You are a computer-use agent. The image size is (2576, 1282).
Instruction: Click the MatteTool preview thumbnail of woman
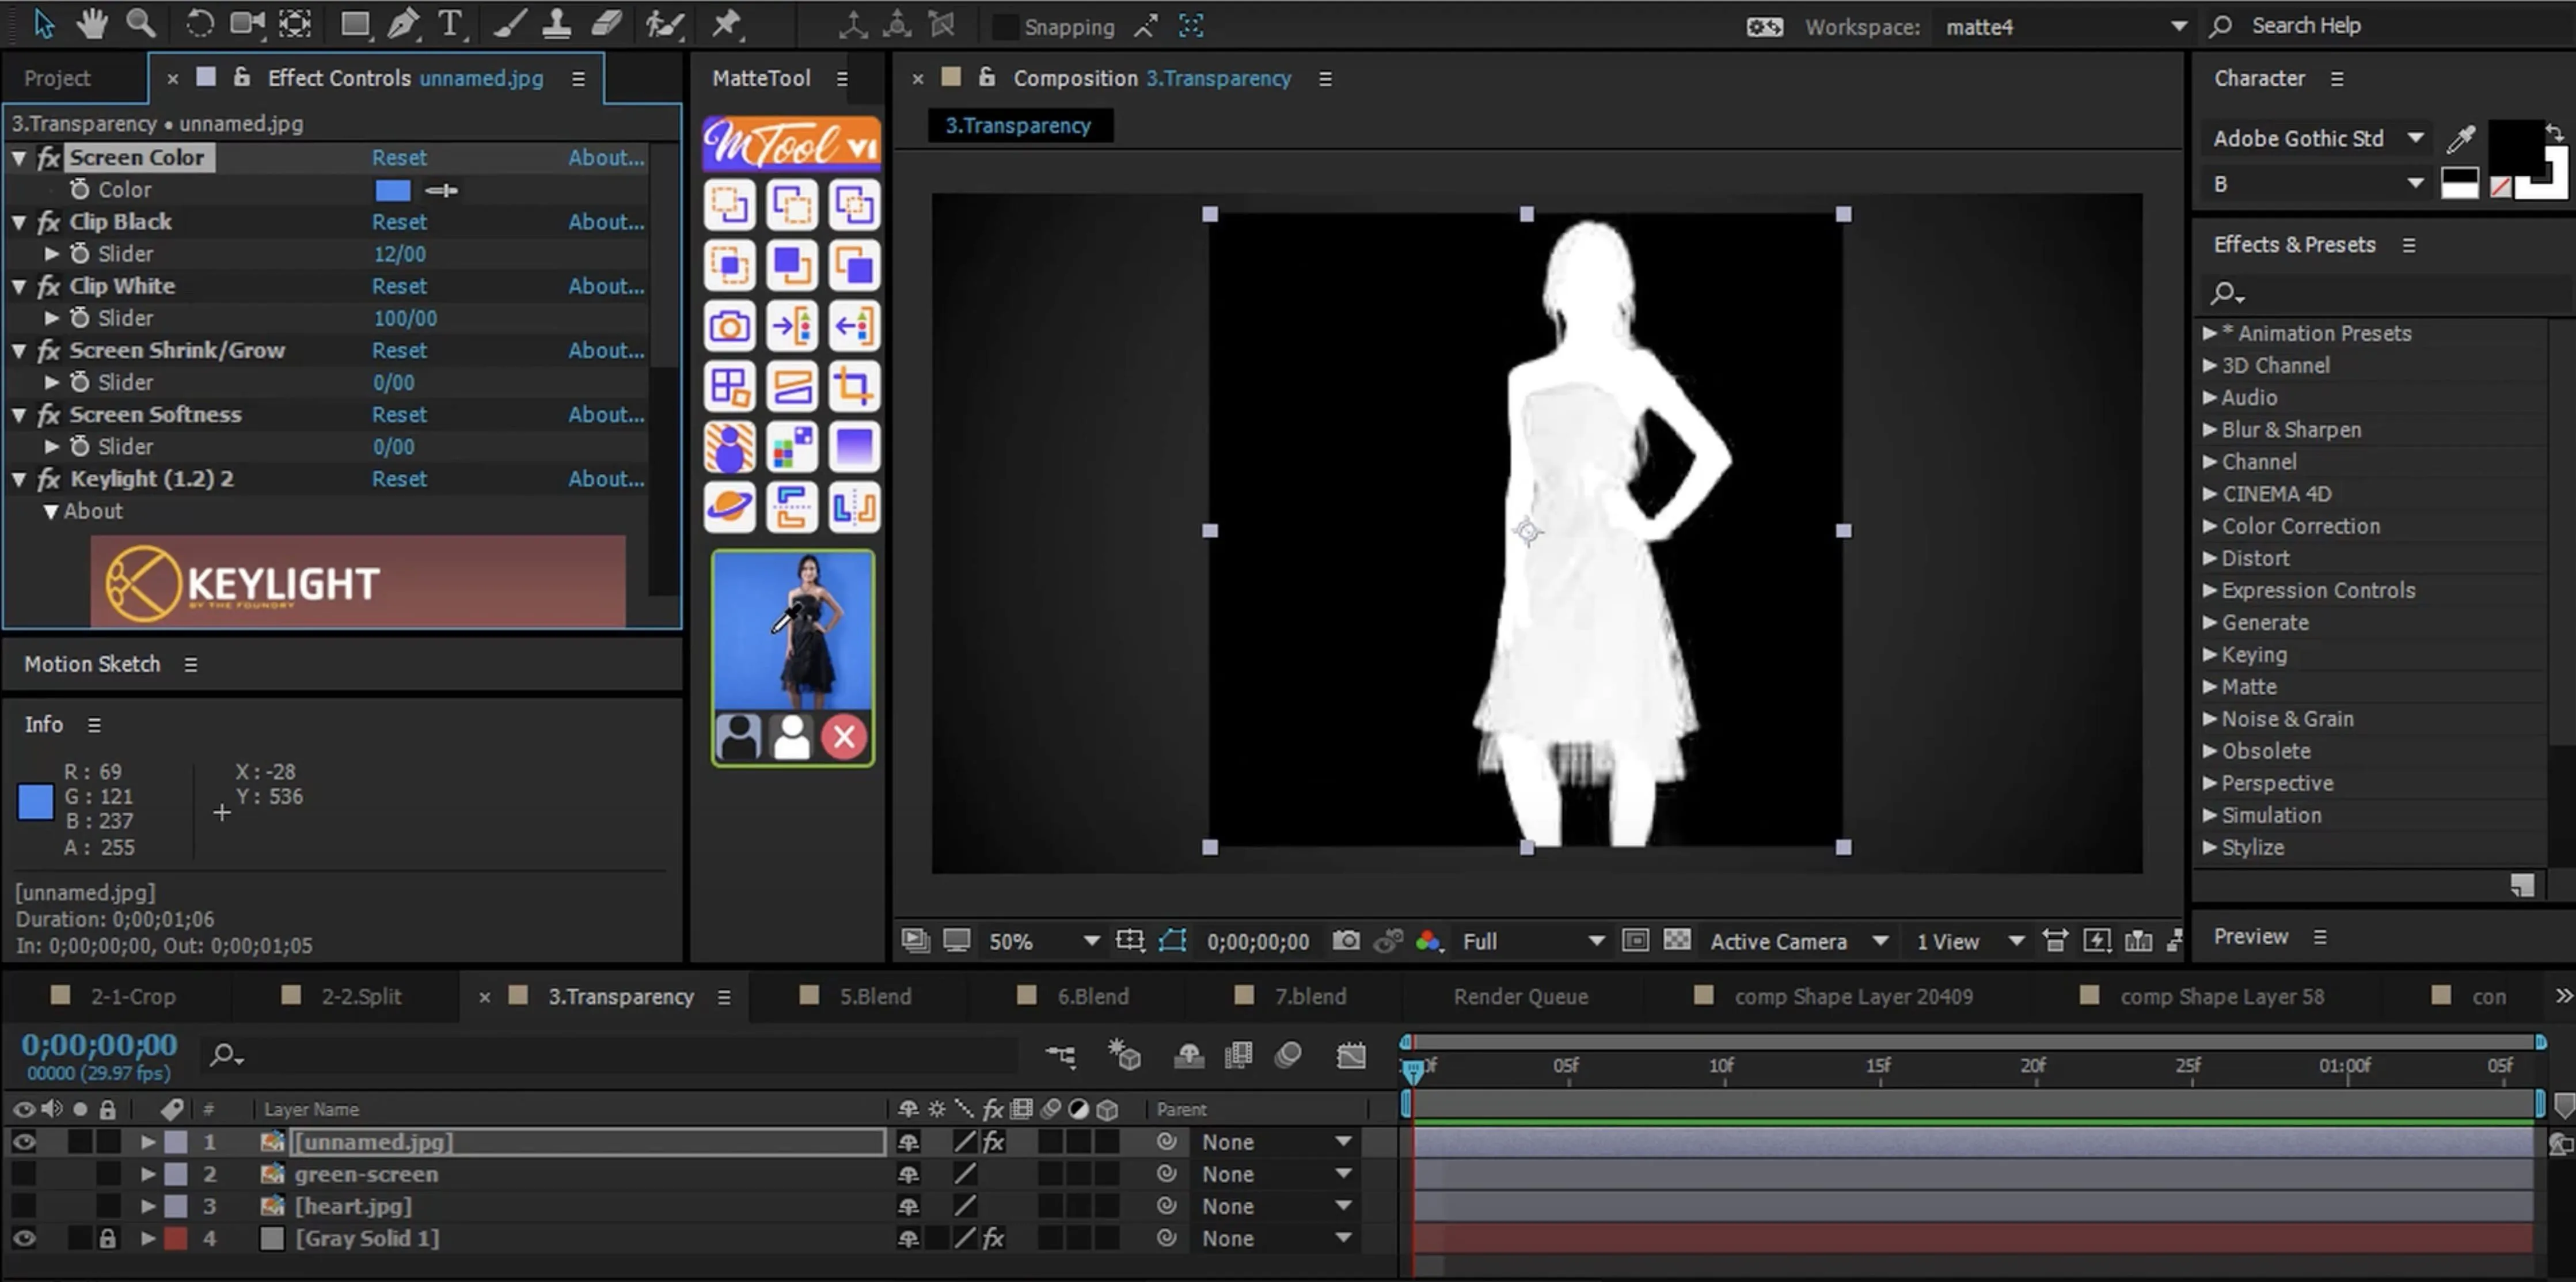[792, 630]
